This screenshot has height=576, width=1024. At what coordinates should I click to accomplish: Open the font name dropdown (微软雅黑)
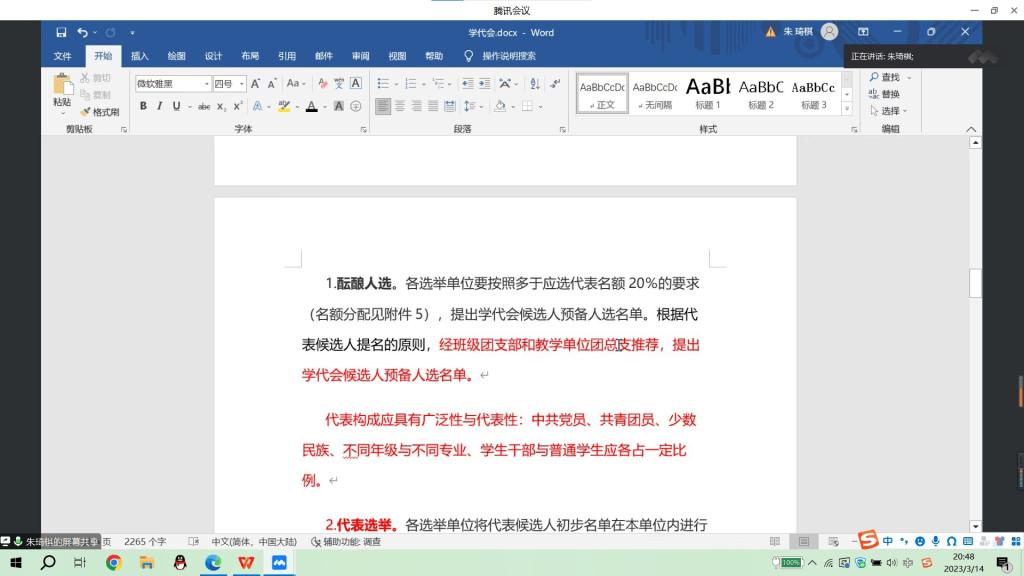click(207, 84)
